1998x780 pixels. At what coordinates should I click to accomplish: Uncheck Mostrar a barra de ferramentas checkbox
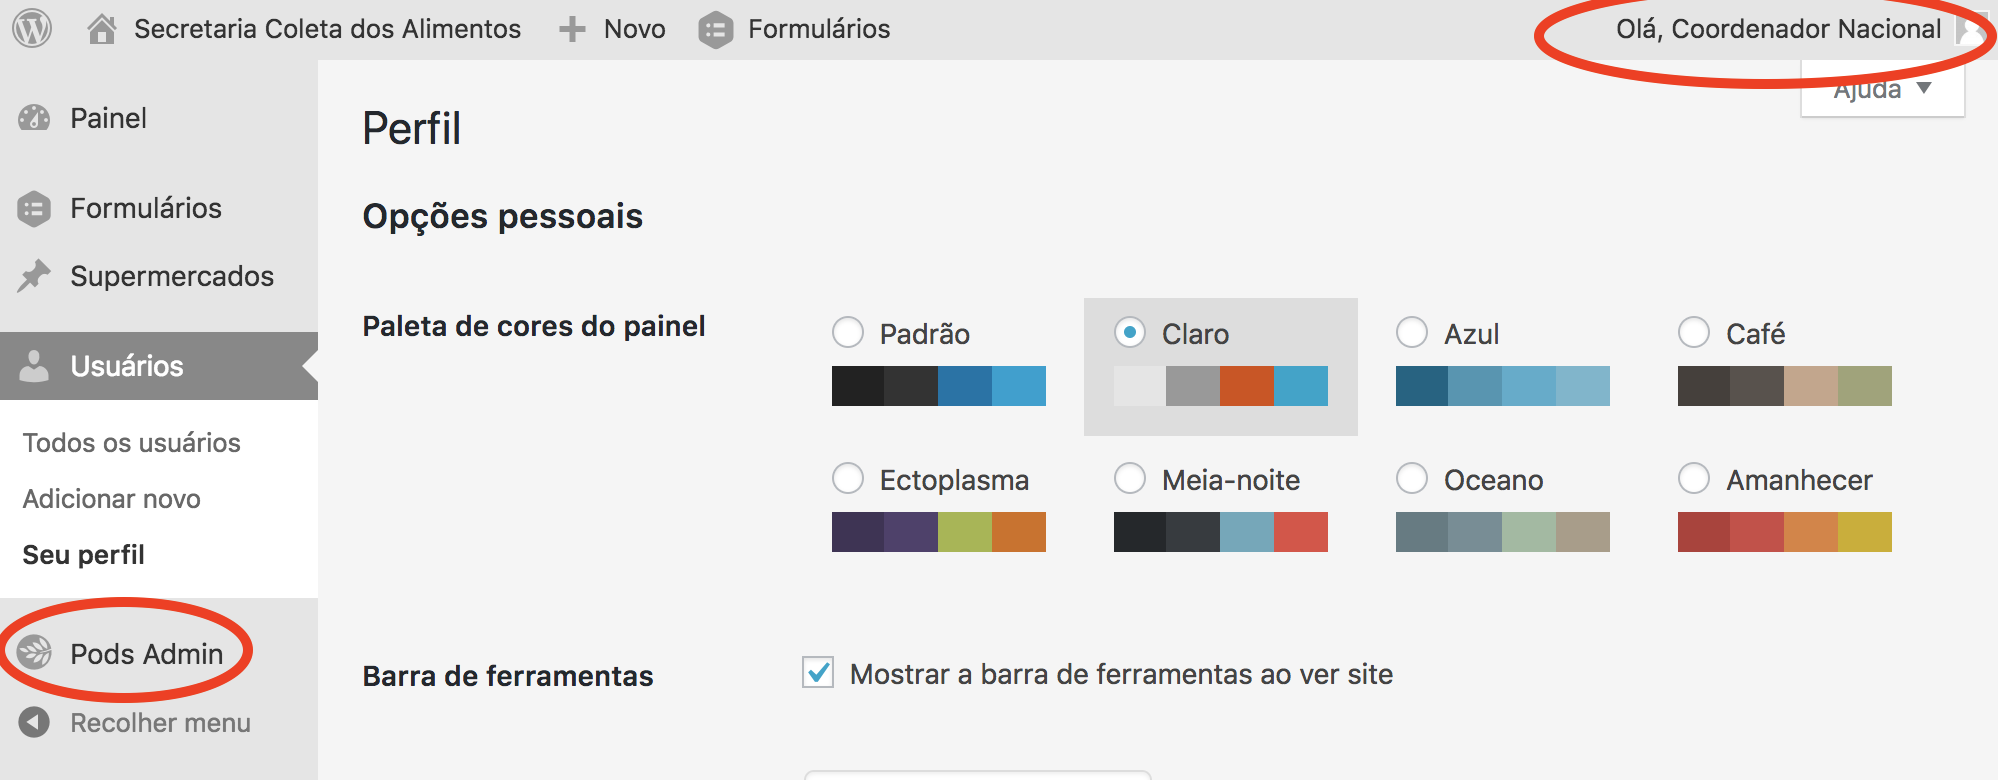click(818, 673)
